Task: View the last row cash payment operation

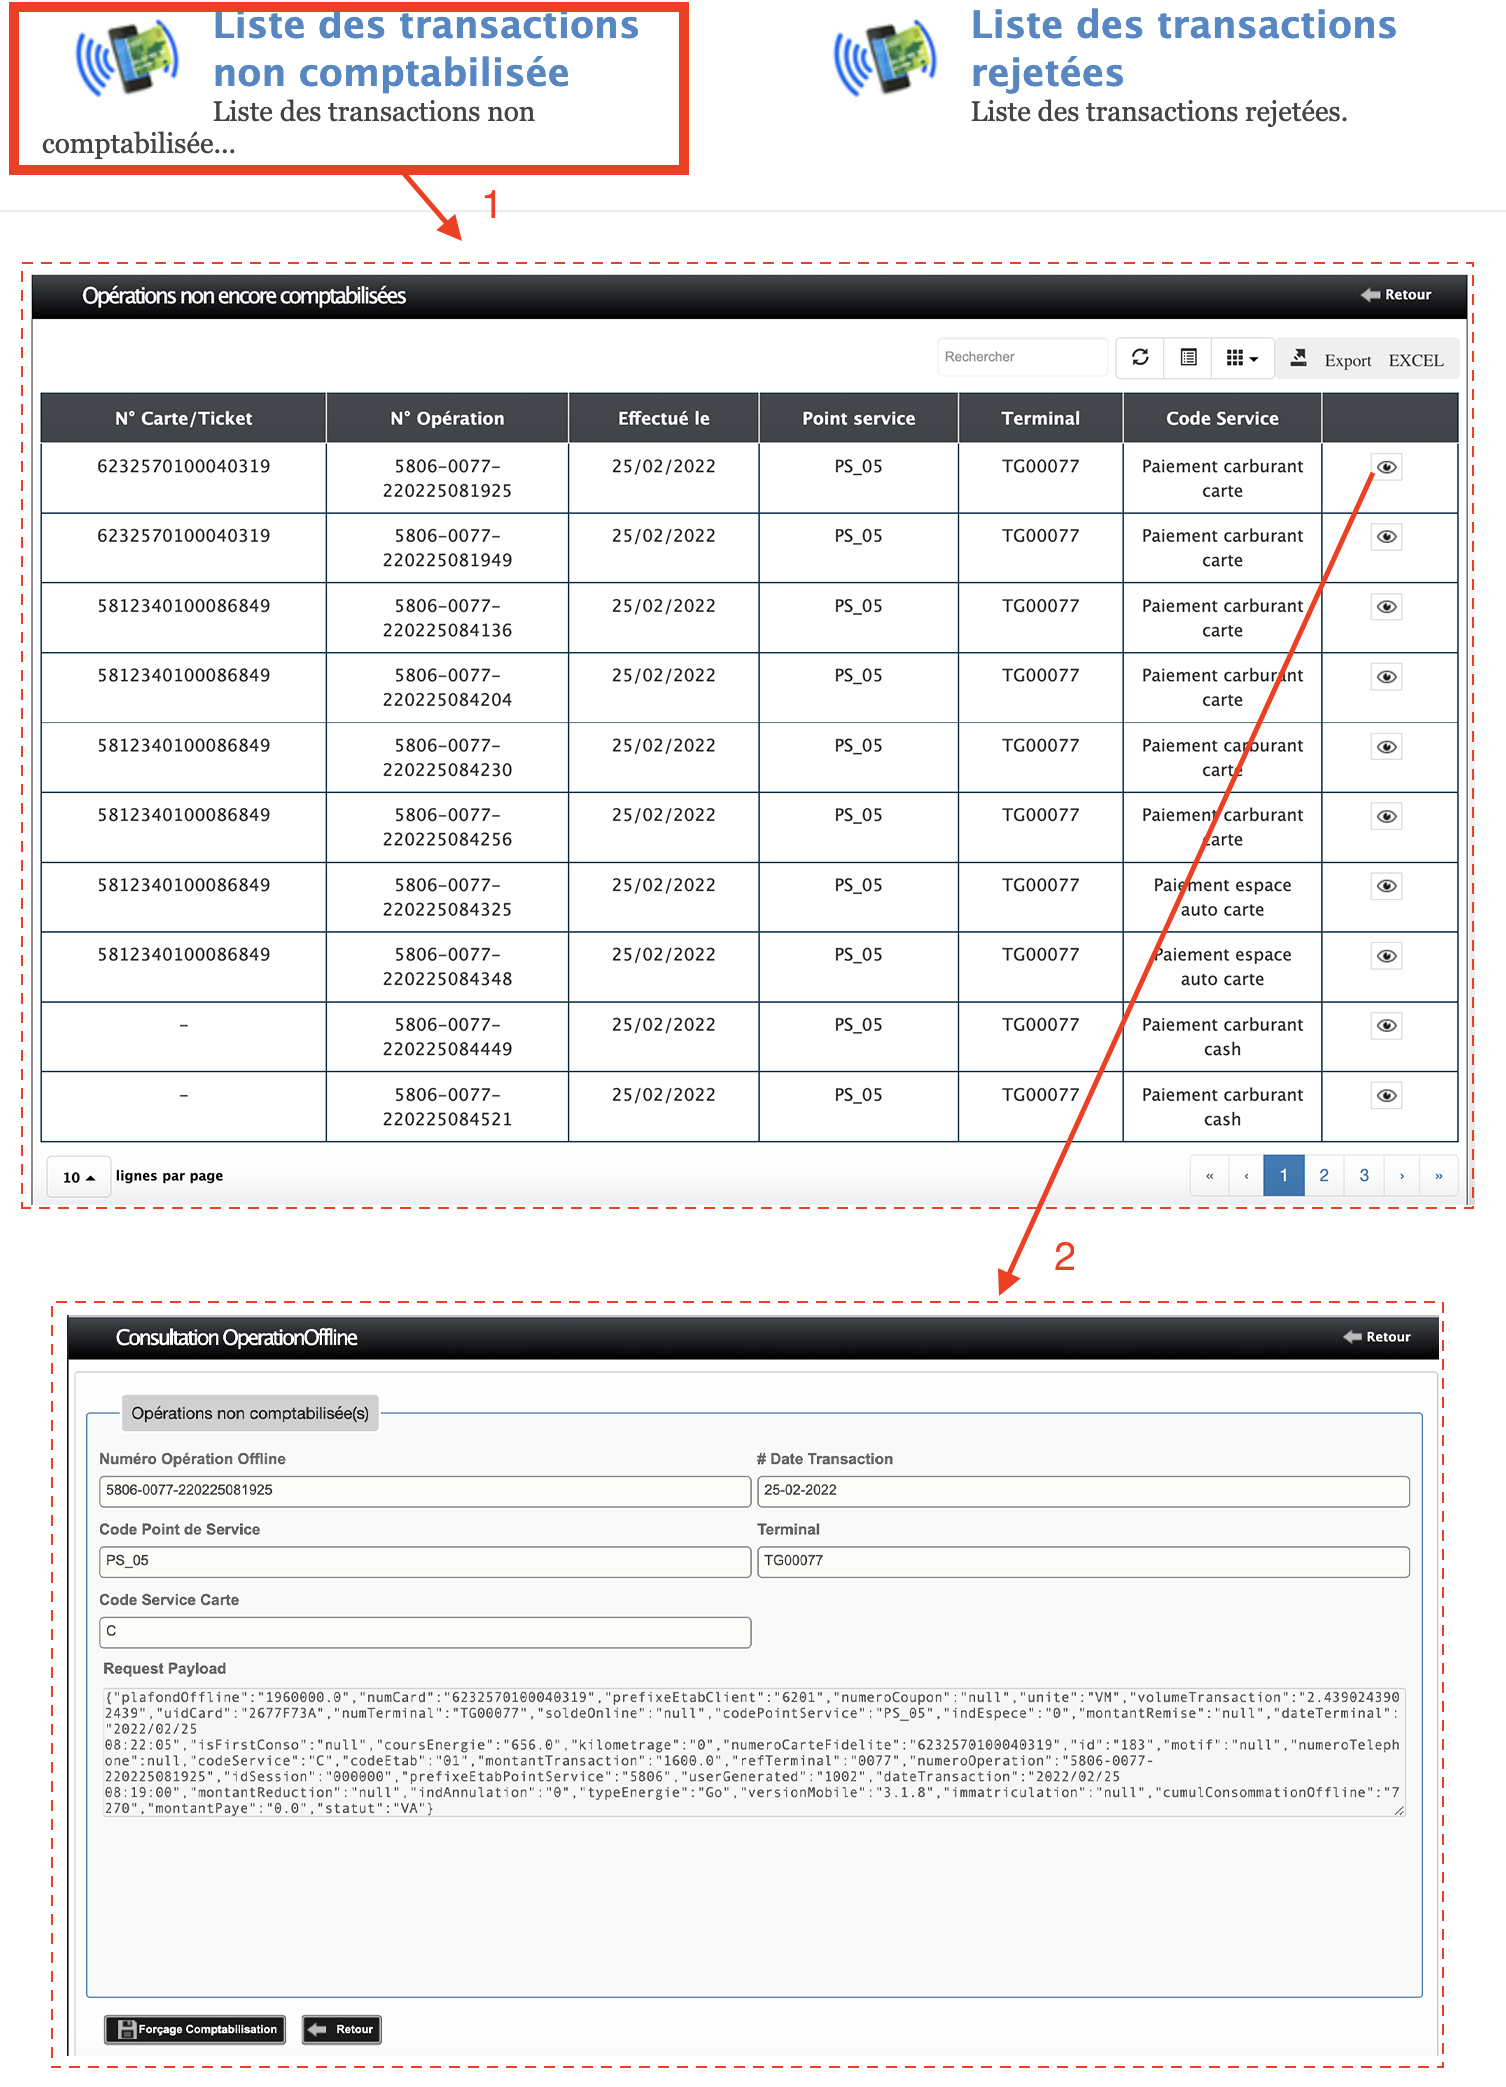Action: 1386,1096
